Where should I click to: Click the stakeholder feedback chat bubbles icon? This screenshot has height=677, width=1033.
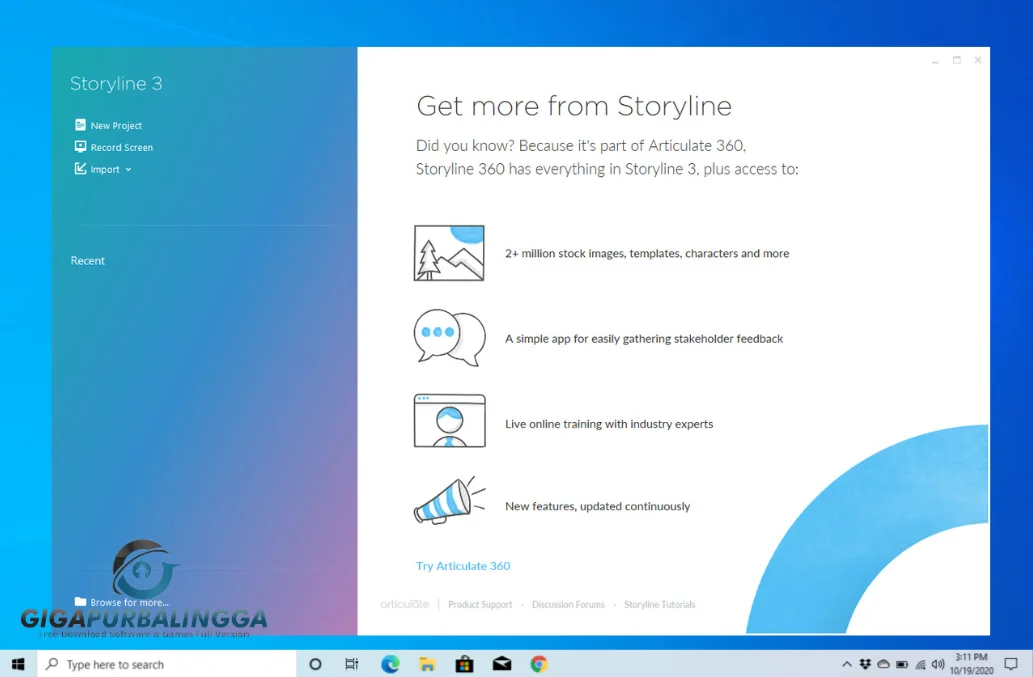tap(448, 337)
